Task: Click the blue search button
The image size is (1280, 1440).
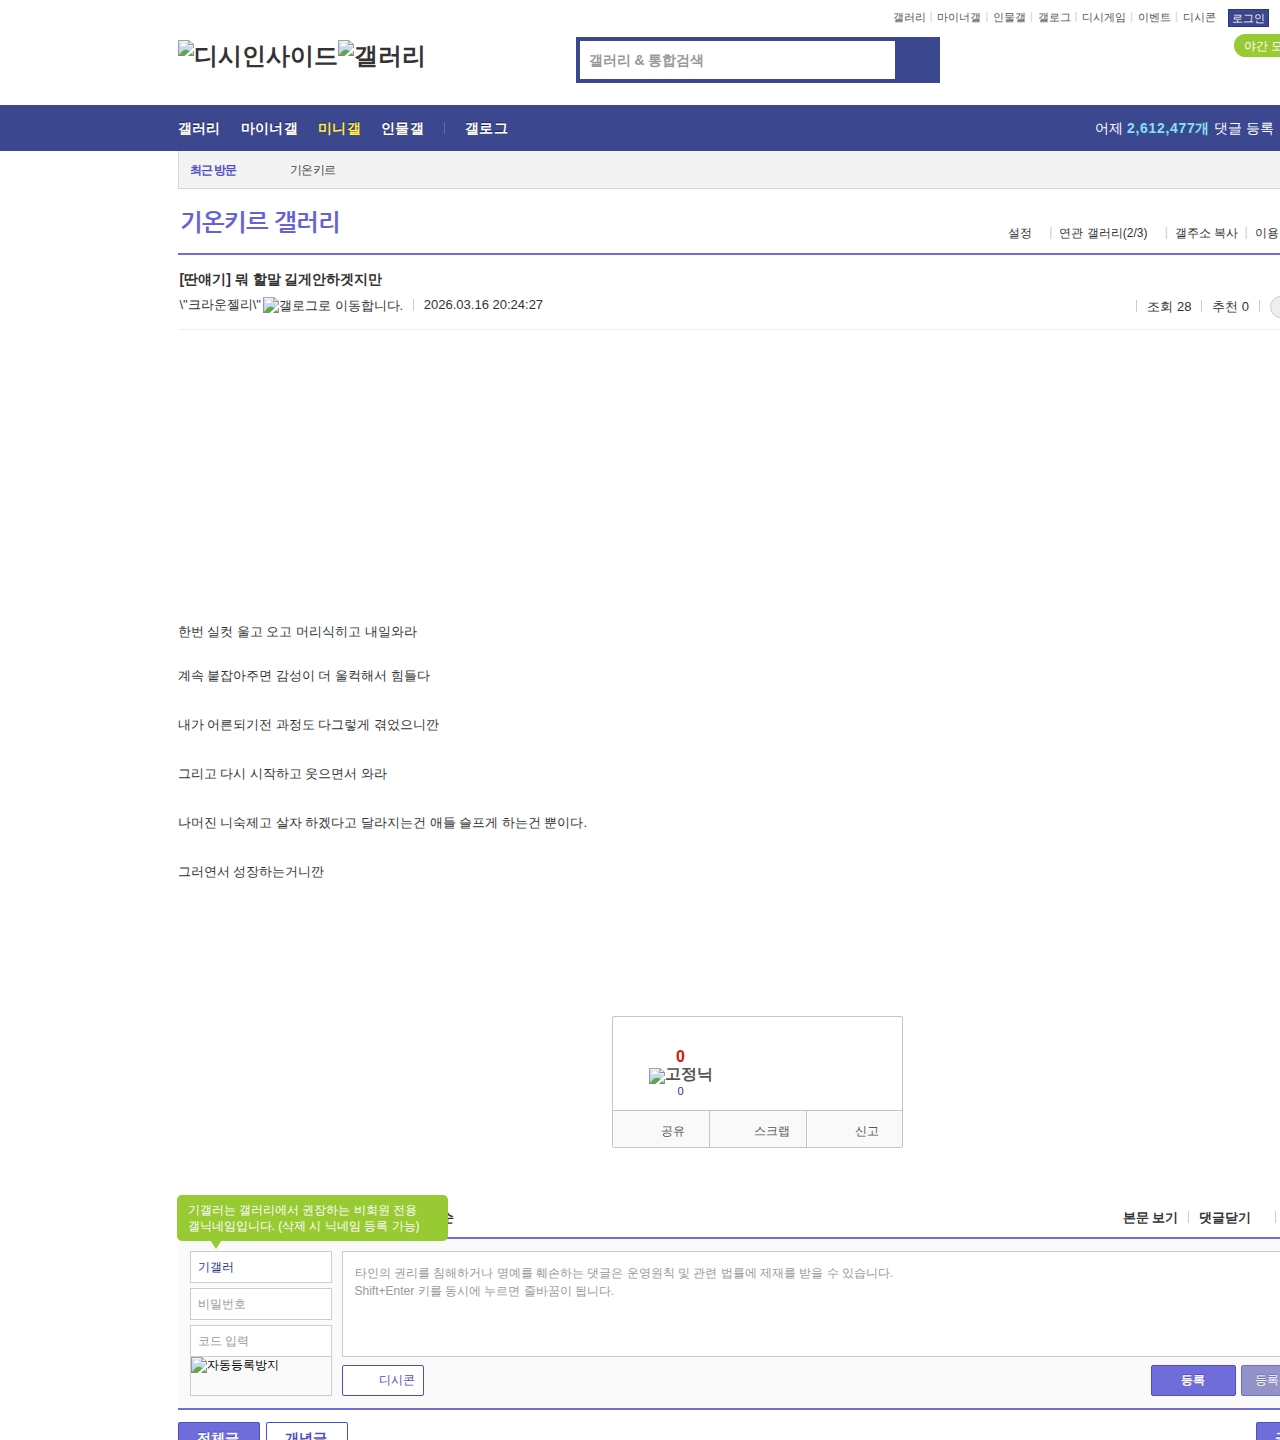Action: pyautogui.click(x=917, y=60)
